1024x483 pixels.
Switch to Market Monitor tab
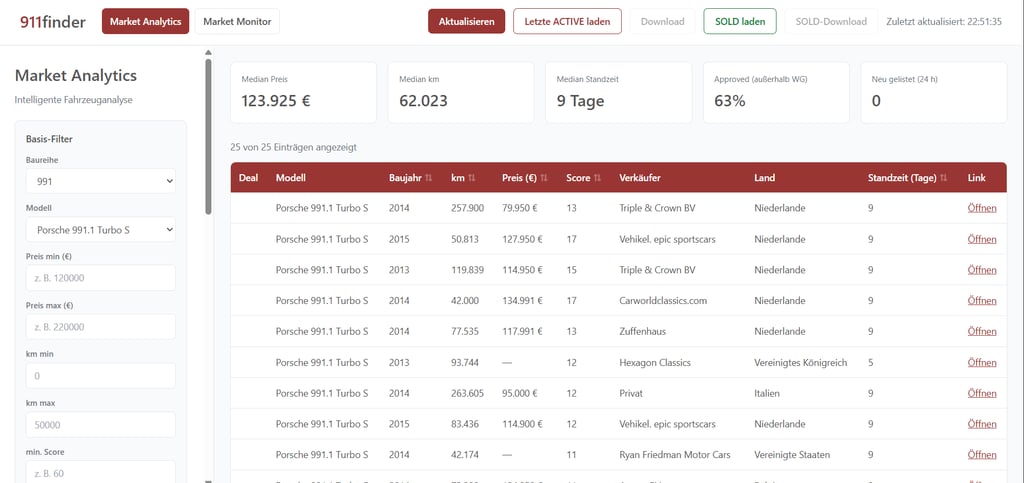coord(237,22)
